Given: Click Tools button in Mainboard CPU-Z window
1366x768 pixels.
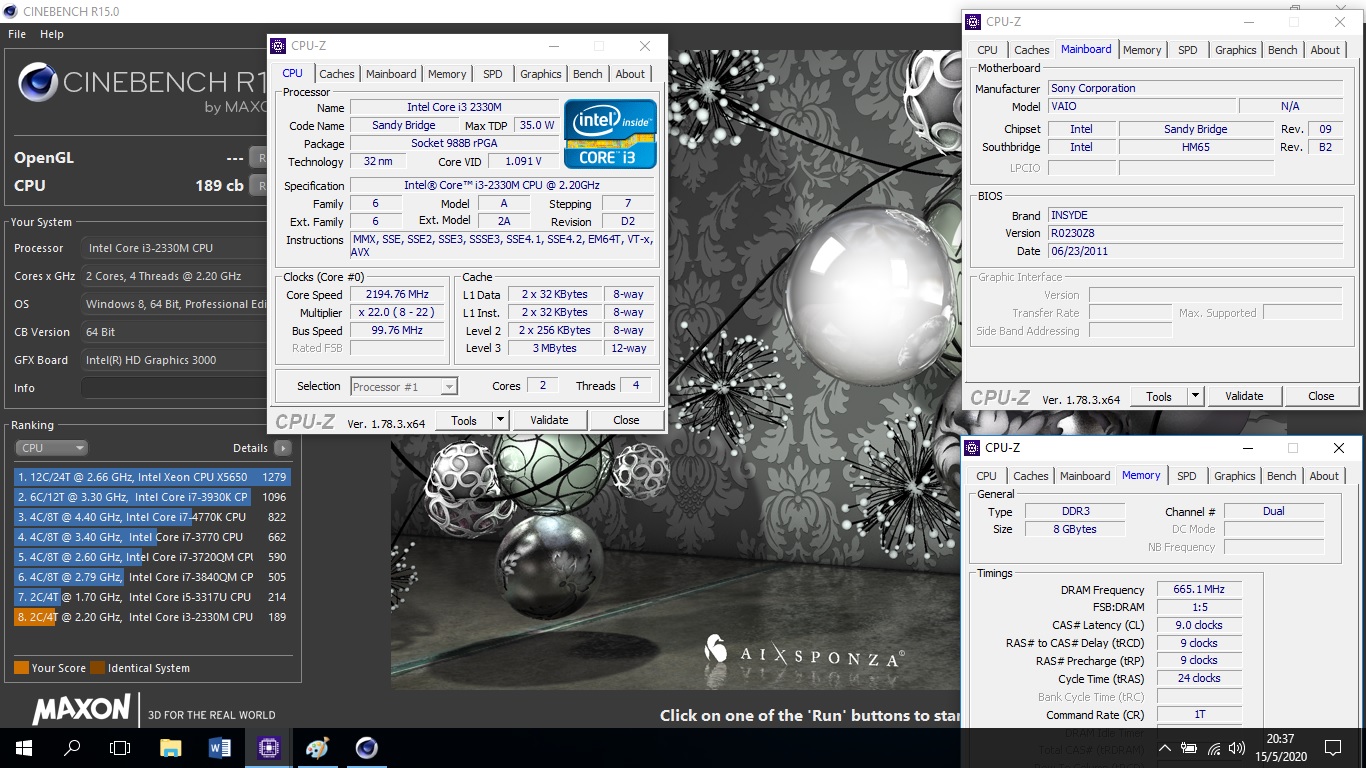Looking at the screenshot, I should pyautogui.click(x=1159, y=396).
